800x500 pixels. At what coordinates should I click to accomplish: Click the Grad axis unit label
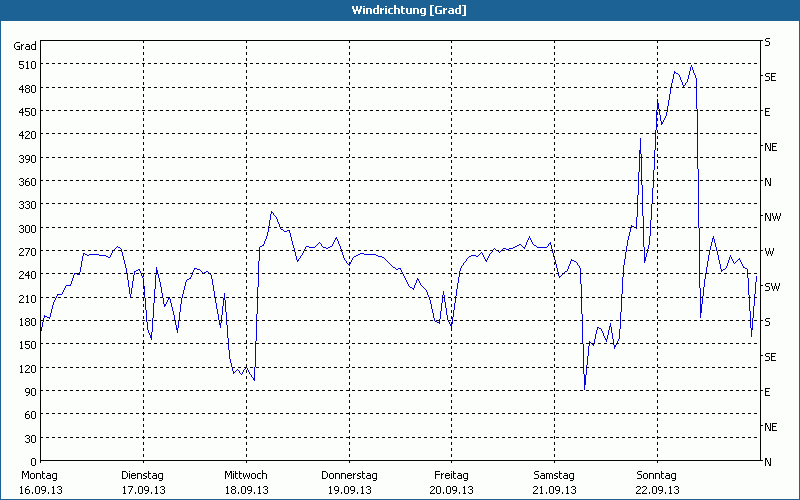click(25, 46)
